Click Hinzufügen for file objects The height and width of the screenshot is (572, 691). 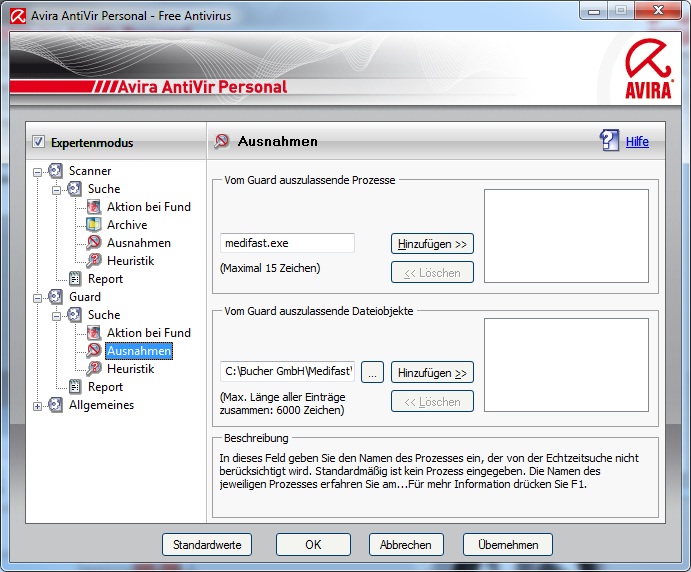(x=432, y=373)
